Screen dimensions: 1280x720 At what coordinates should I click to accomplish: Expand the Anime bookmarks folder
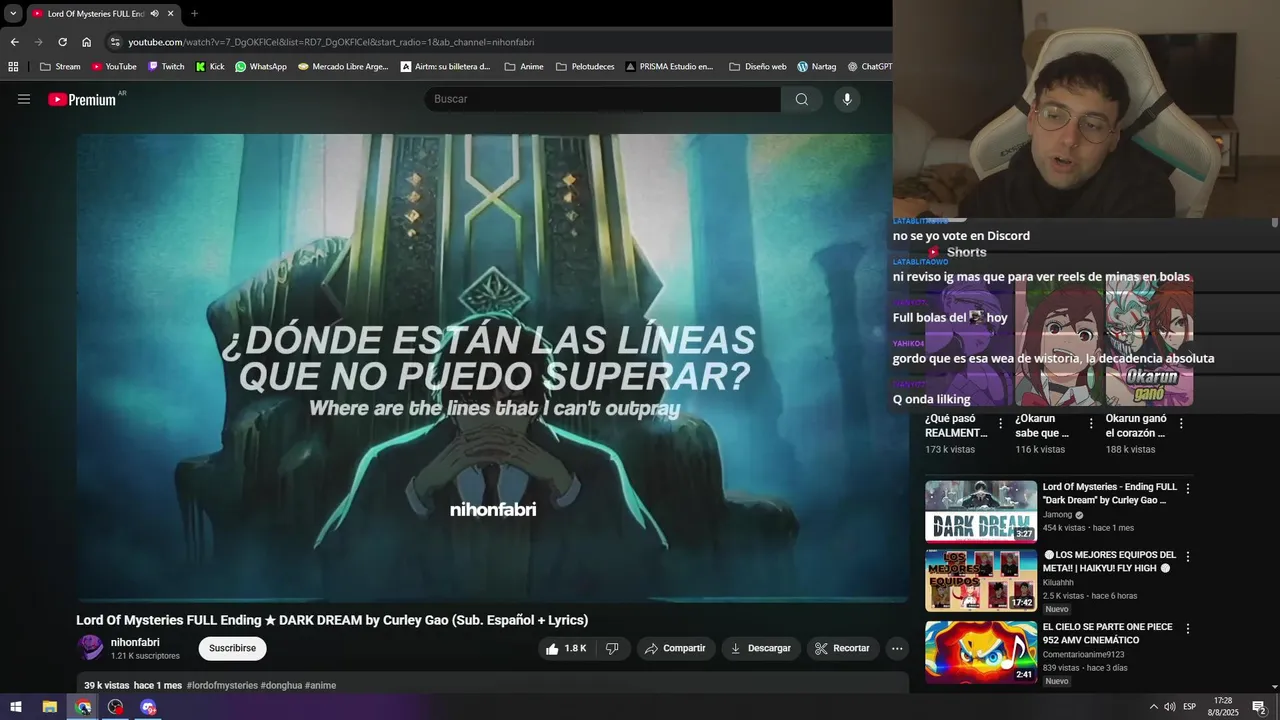[x=524, y=67]
